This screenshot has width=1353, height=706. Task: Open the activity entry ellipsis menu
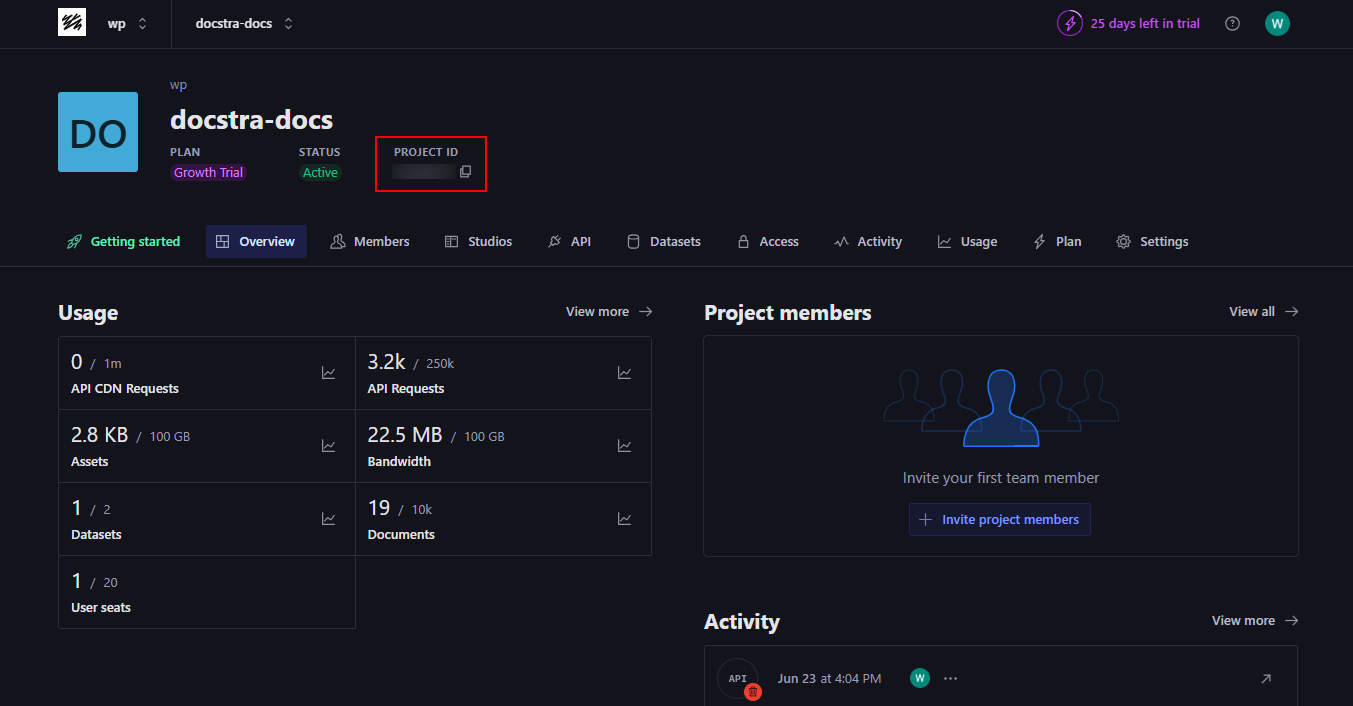[950, 679]
